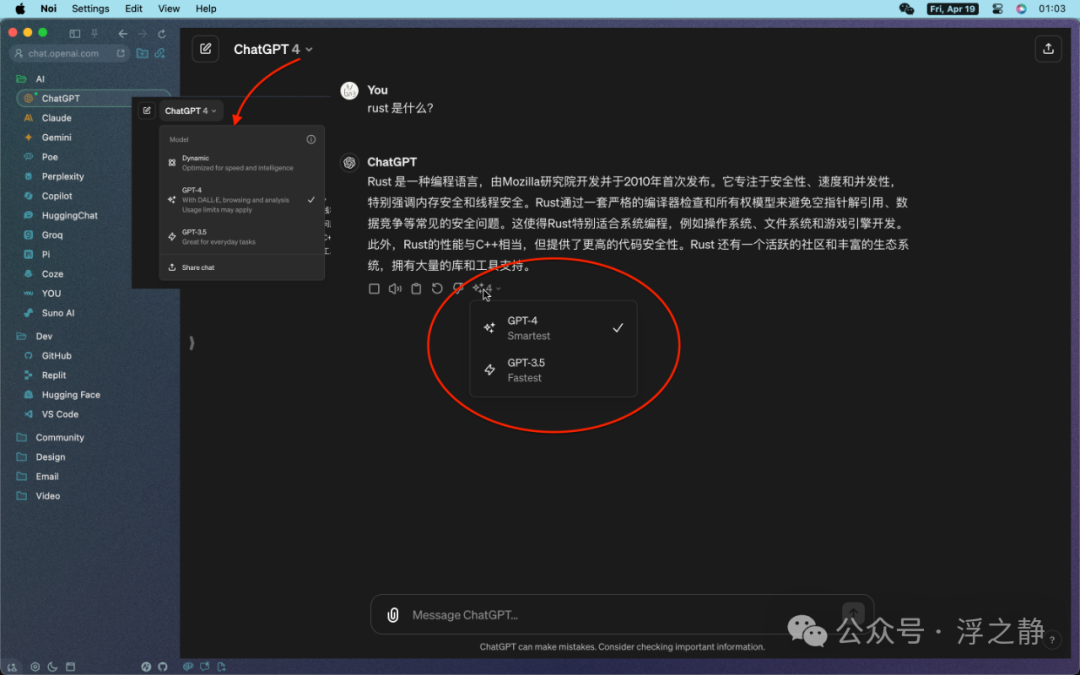Select GPT-3.5 Fastest in the popup

pos(553,370)
